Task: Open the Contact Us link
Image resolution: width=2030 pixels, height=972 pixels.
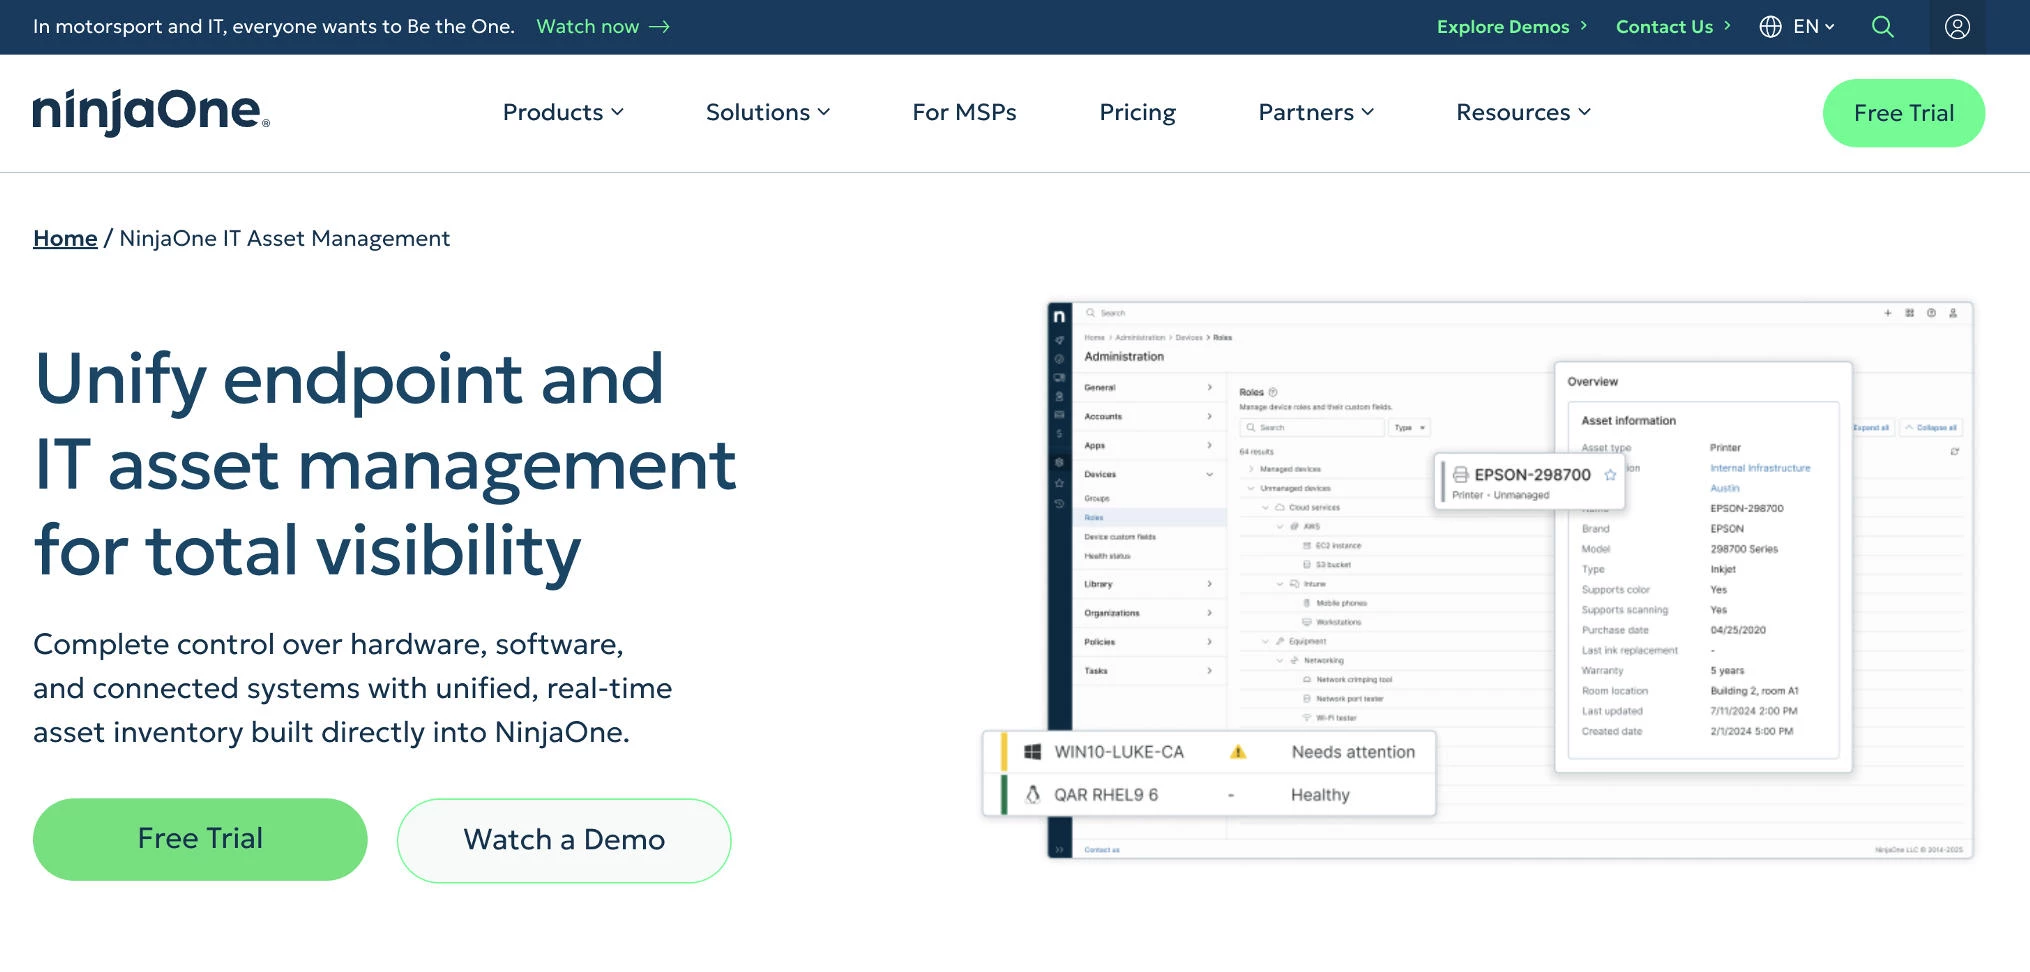Action: coord(1673,27)
